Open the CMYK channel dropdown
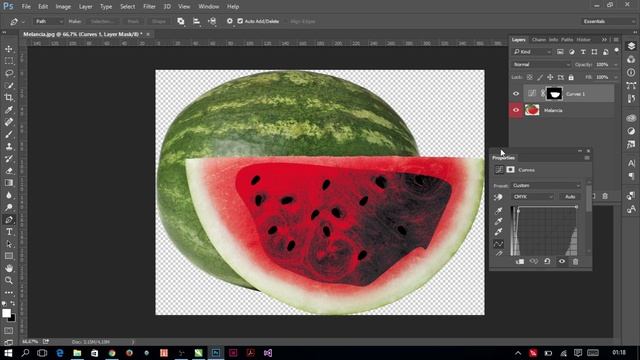This screenshot has height=360, width=640. coord(533,197)
